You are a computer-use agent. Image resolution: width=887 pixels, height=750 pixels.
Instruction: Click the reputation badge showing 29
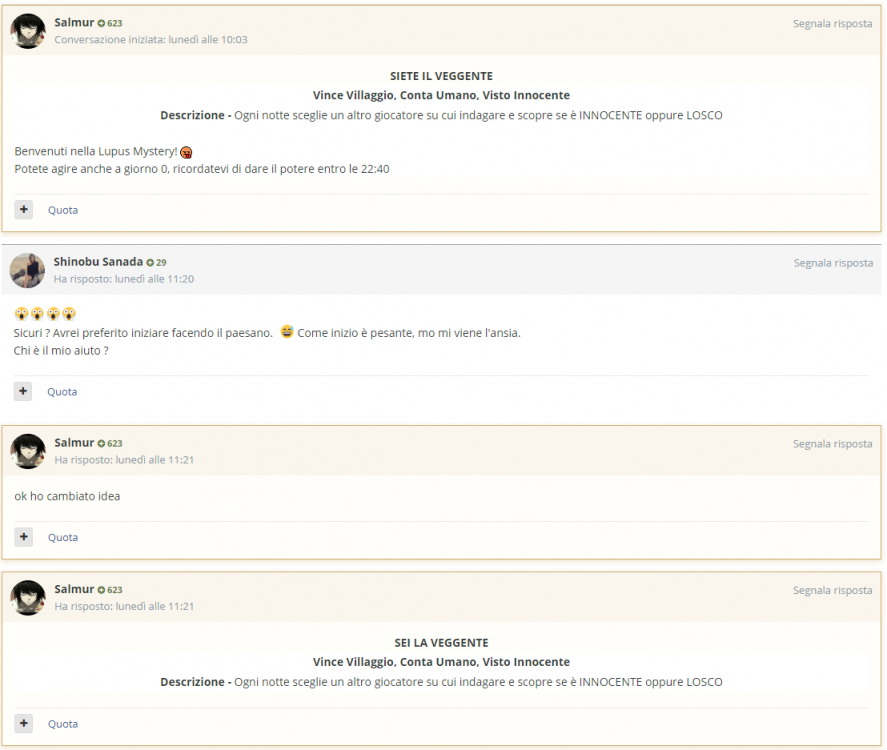[156, 262]
